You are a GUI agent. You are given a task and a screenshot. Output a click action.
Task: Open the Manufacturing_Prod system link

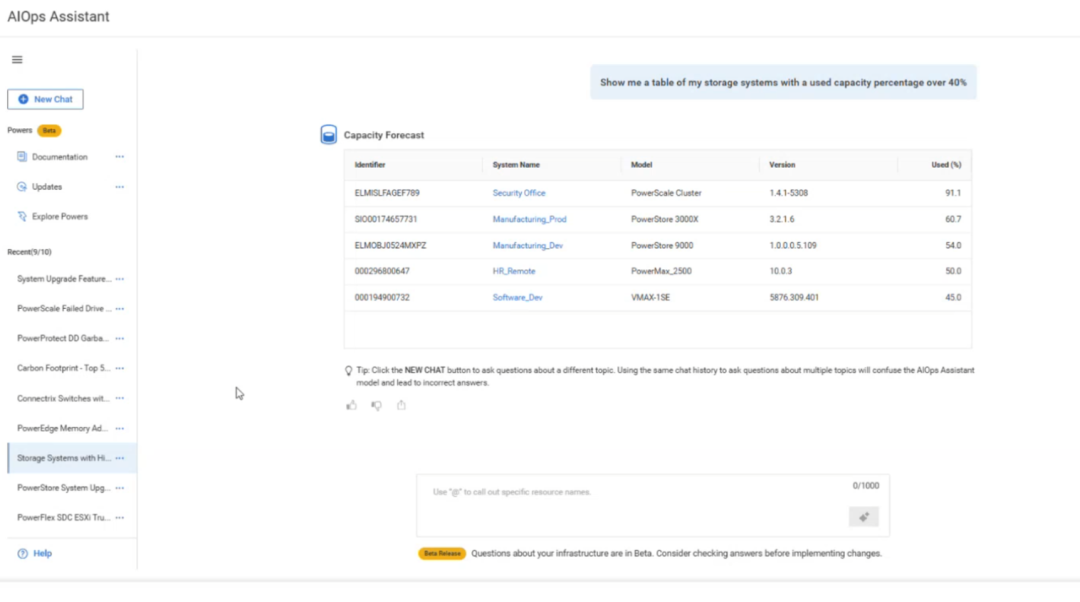(529, 219)
